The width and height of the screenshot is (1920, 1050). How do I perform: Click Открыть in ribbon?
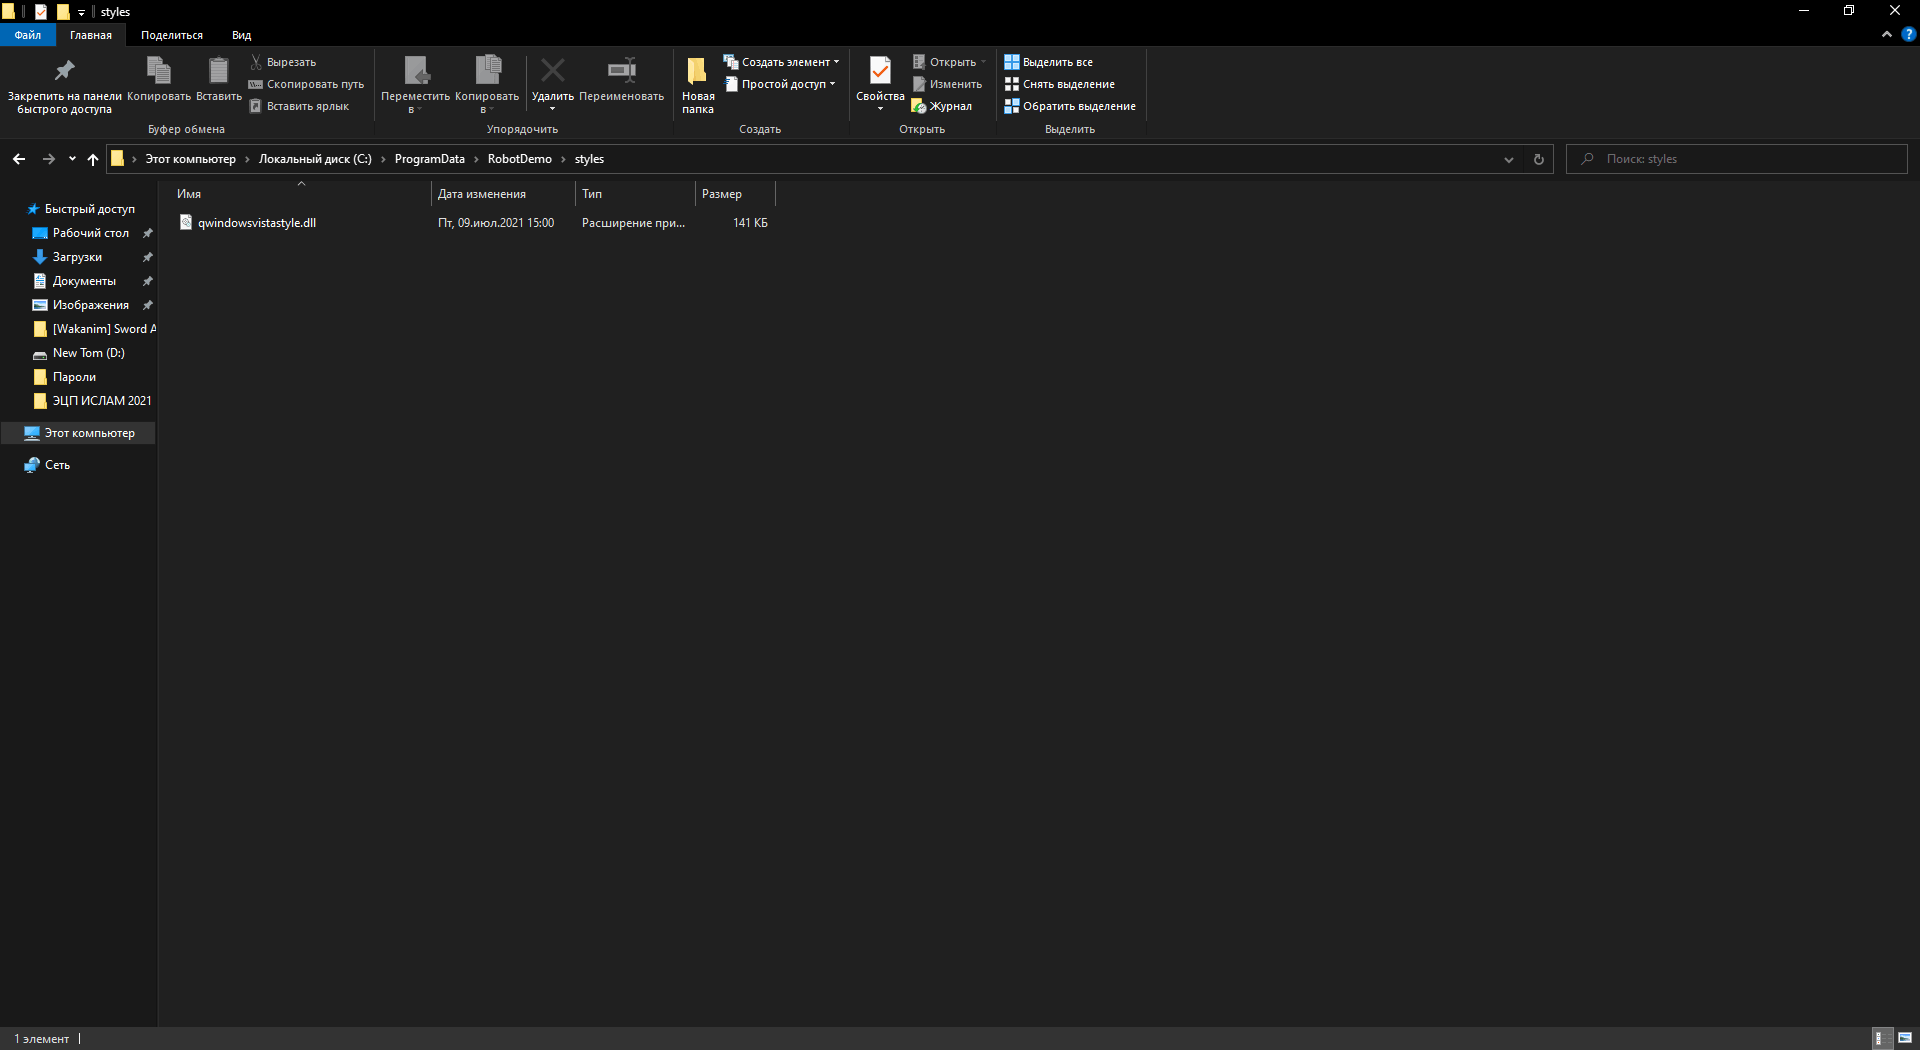click(x=949, y=62)
